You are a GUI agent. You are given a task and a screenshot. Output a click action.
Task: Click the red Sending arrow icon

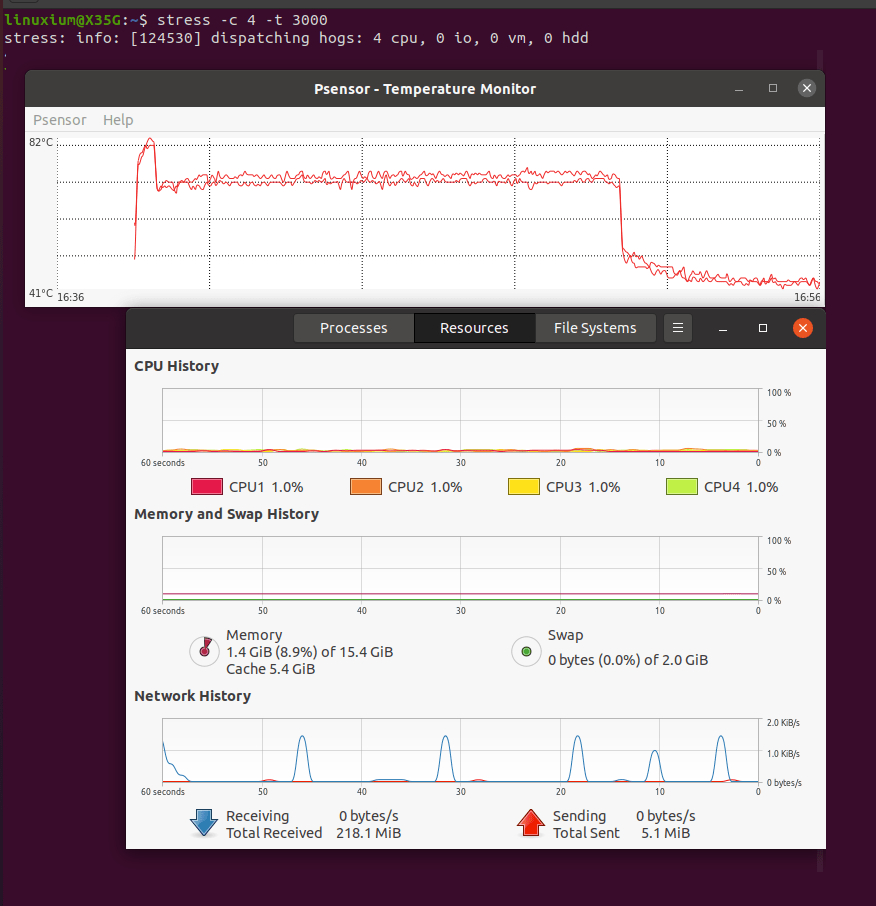tap(530, 823)
